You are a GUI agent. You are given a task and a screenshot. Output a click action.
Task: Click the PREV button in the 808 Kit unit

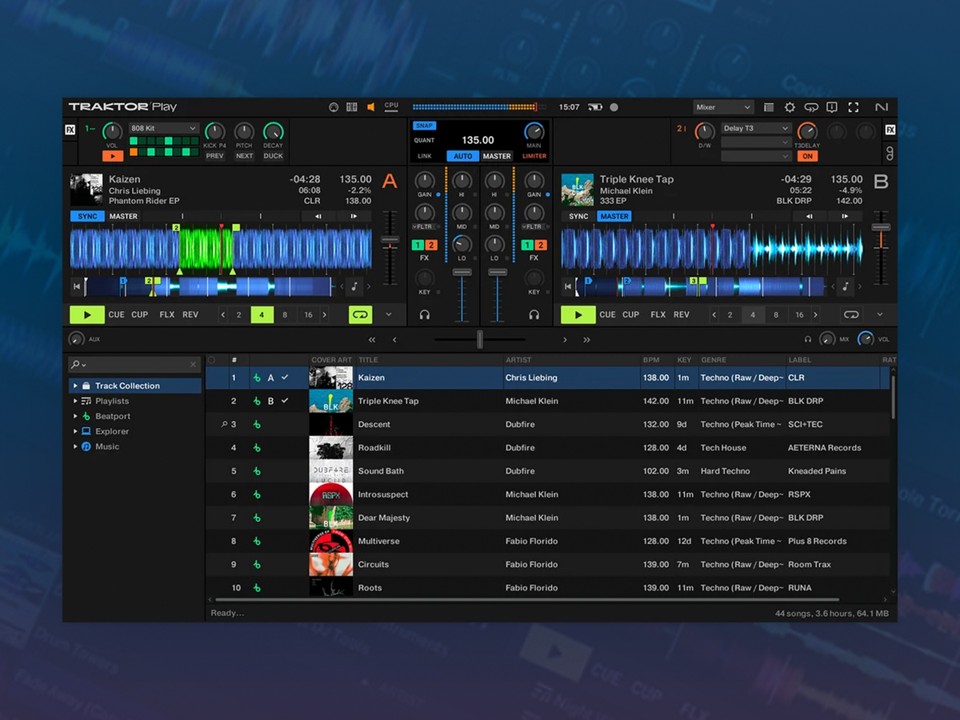coord(214,156)
